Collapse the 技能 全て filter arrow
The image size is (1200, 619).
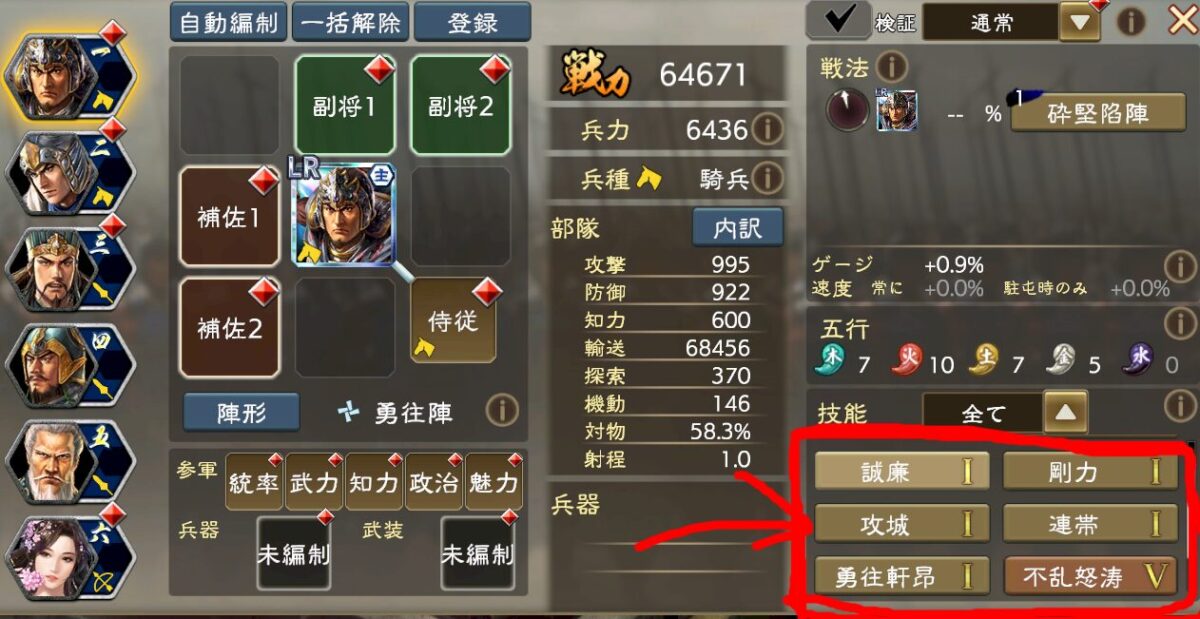pyautogui.click(x=1065, y=412)
